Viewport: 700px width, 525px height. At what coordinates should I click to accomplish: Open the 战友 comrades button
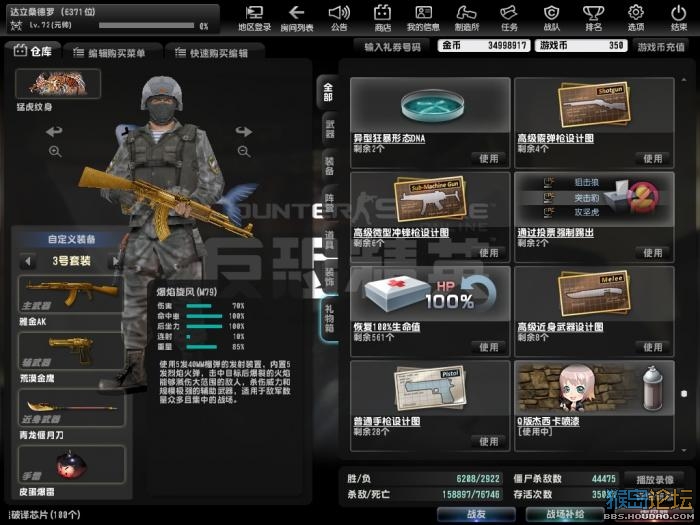click(x=476, y=514)
